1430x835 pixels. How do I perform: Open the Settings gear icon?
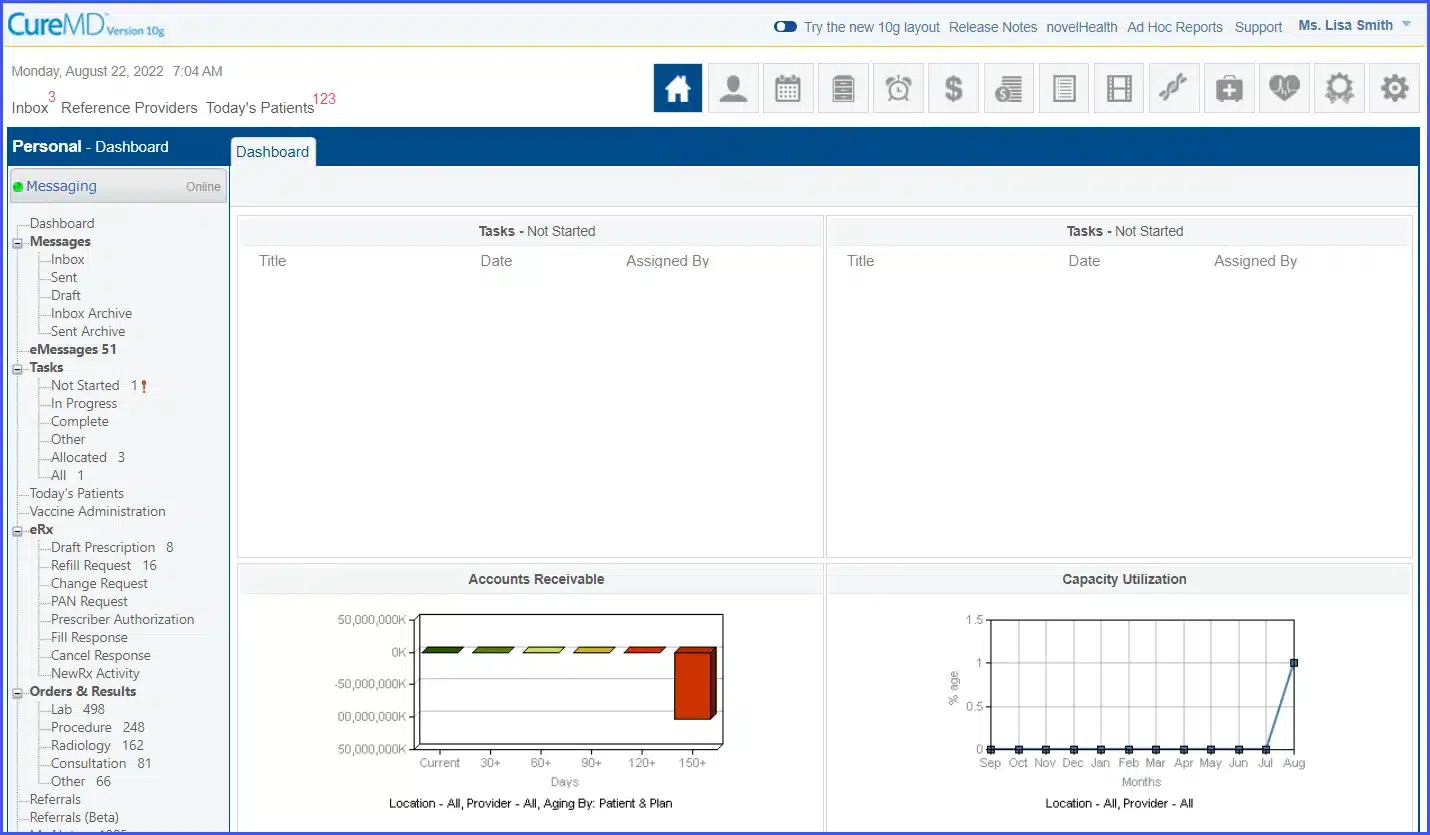tap(1394, 88)
